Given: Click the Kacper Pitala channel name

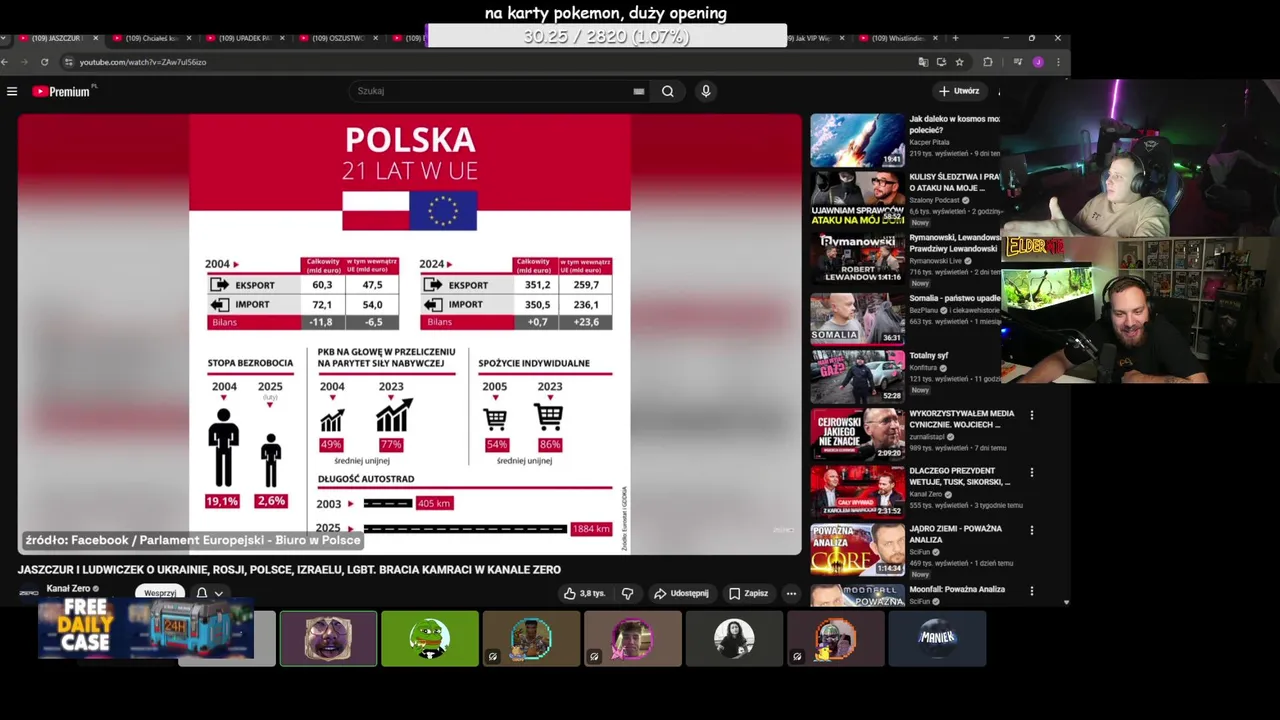Looking at the screenshot, I should [929, 142].
